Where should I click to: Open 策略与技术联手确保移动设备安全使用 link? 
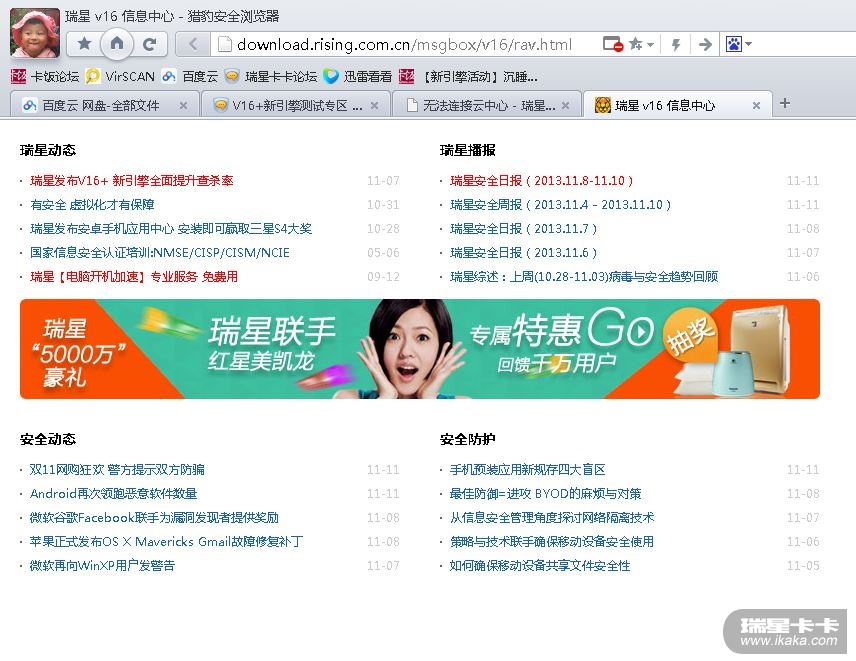pyautogui.click(x=552, y=541)
